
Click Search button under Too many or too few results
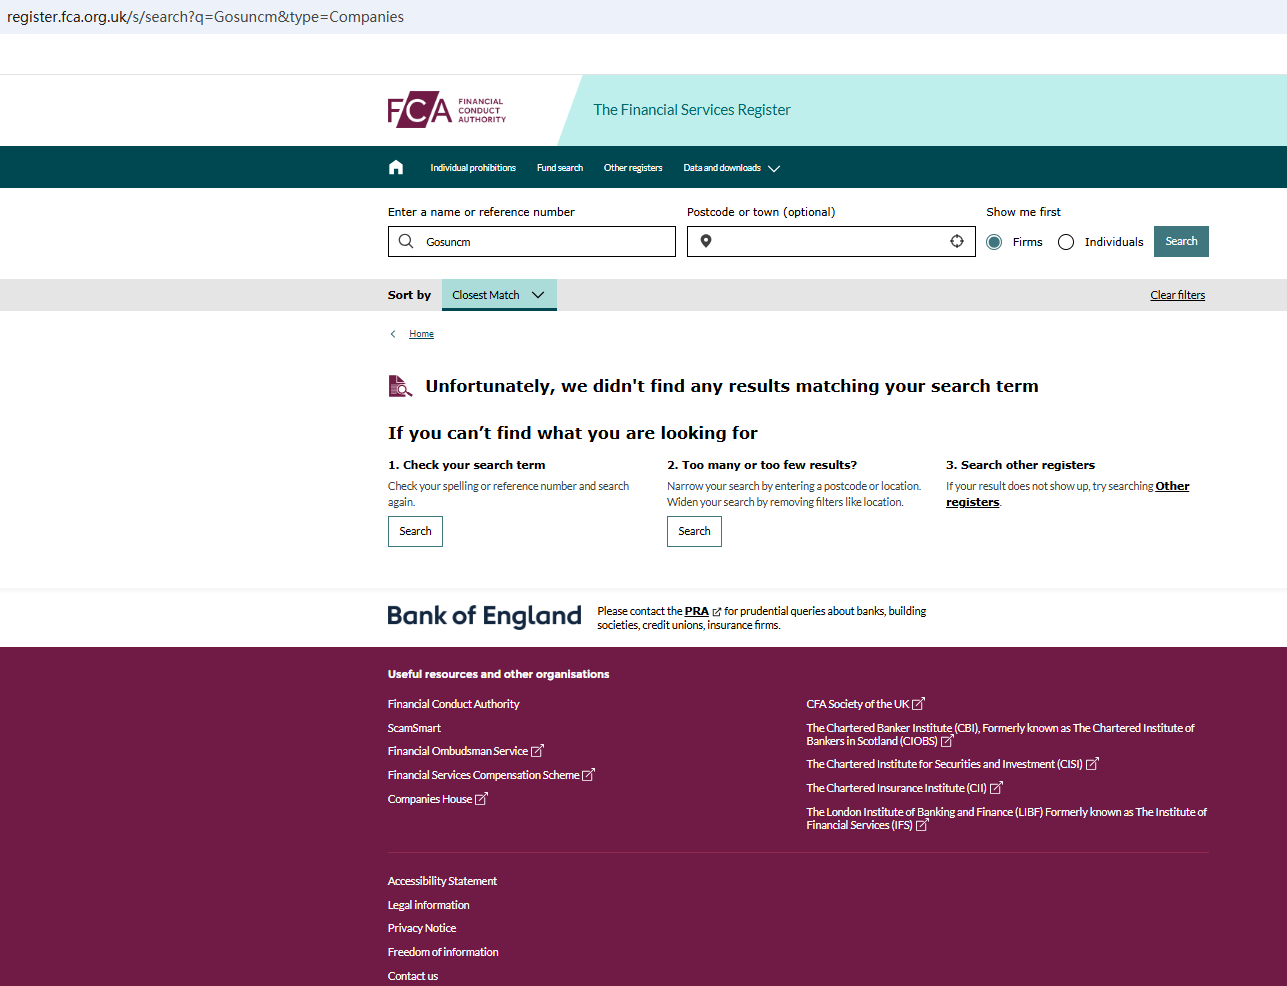(694, 531)
